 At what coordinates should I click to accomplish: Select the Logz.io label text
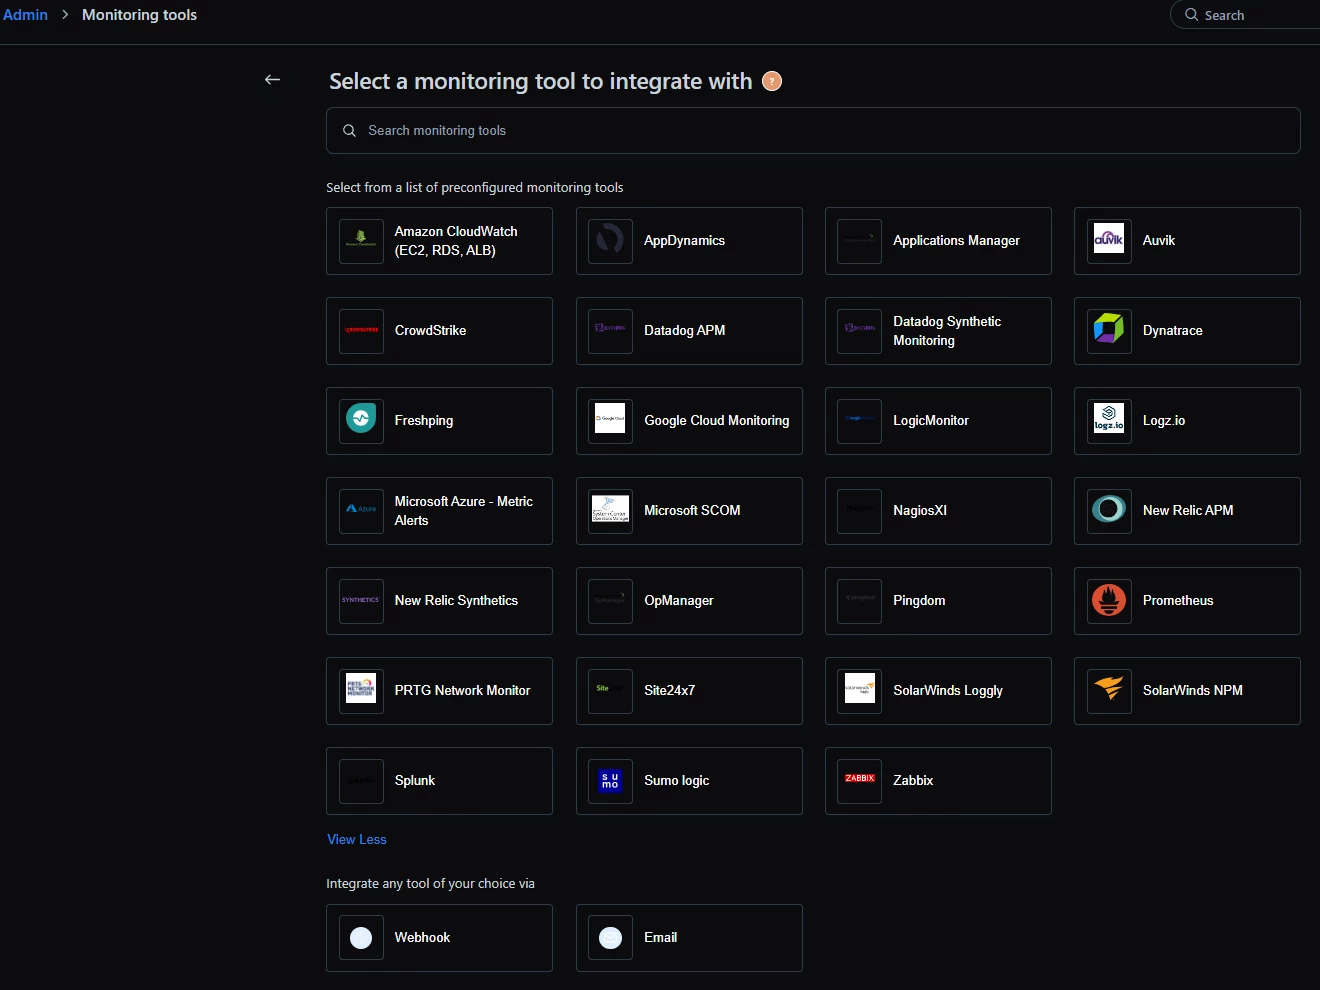click(x=1164, y=421)
